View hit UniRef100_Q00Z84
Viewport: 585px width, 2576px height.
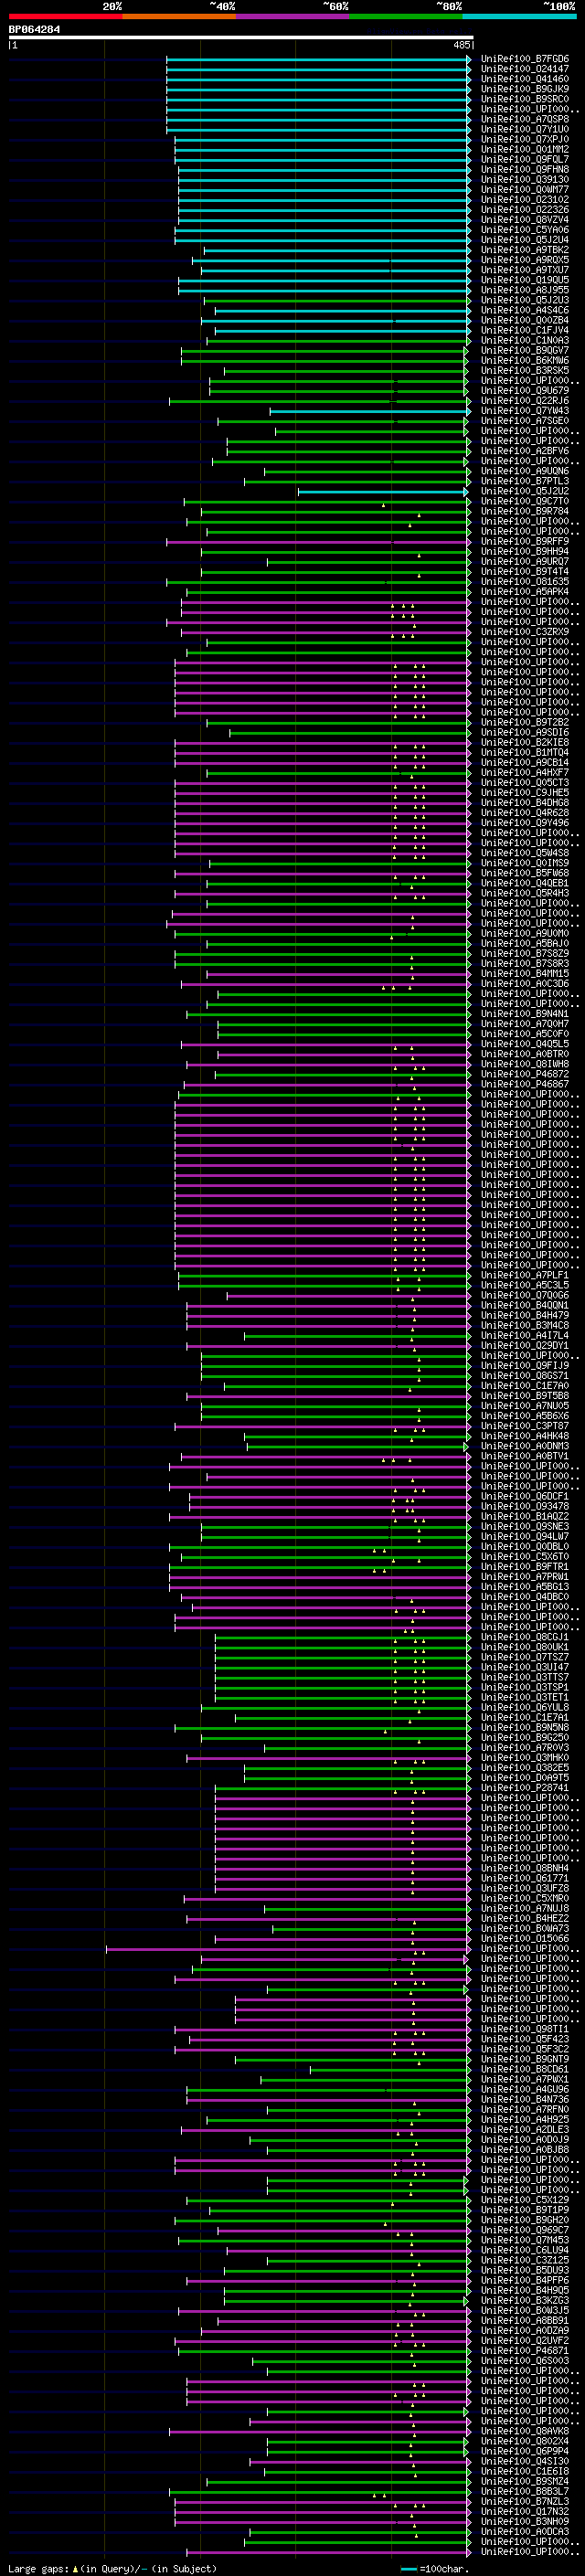[524, 320]
